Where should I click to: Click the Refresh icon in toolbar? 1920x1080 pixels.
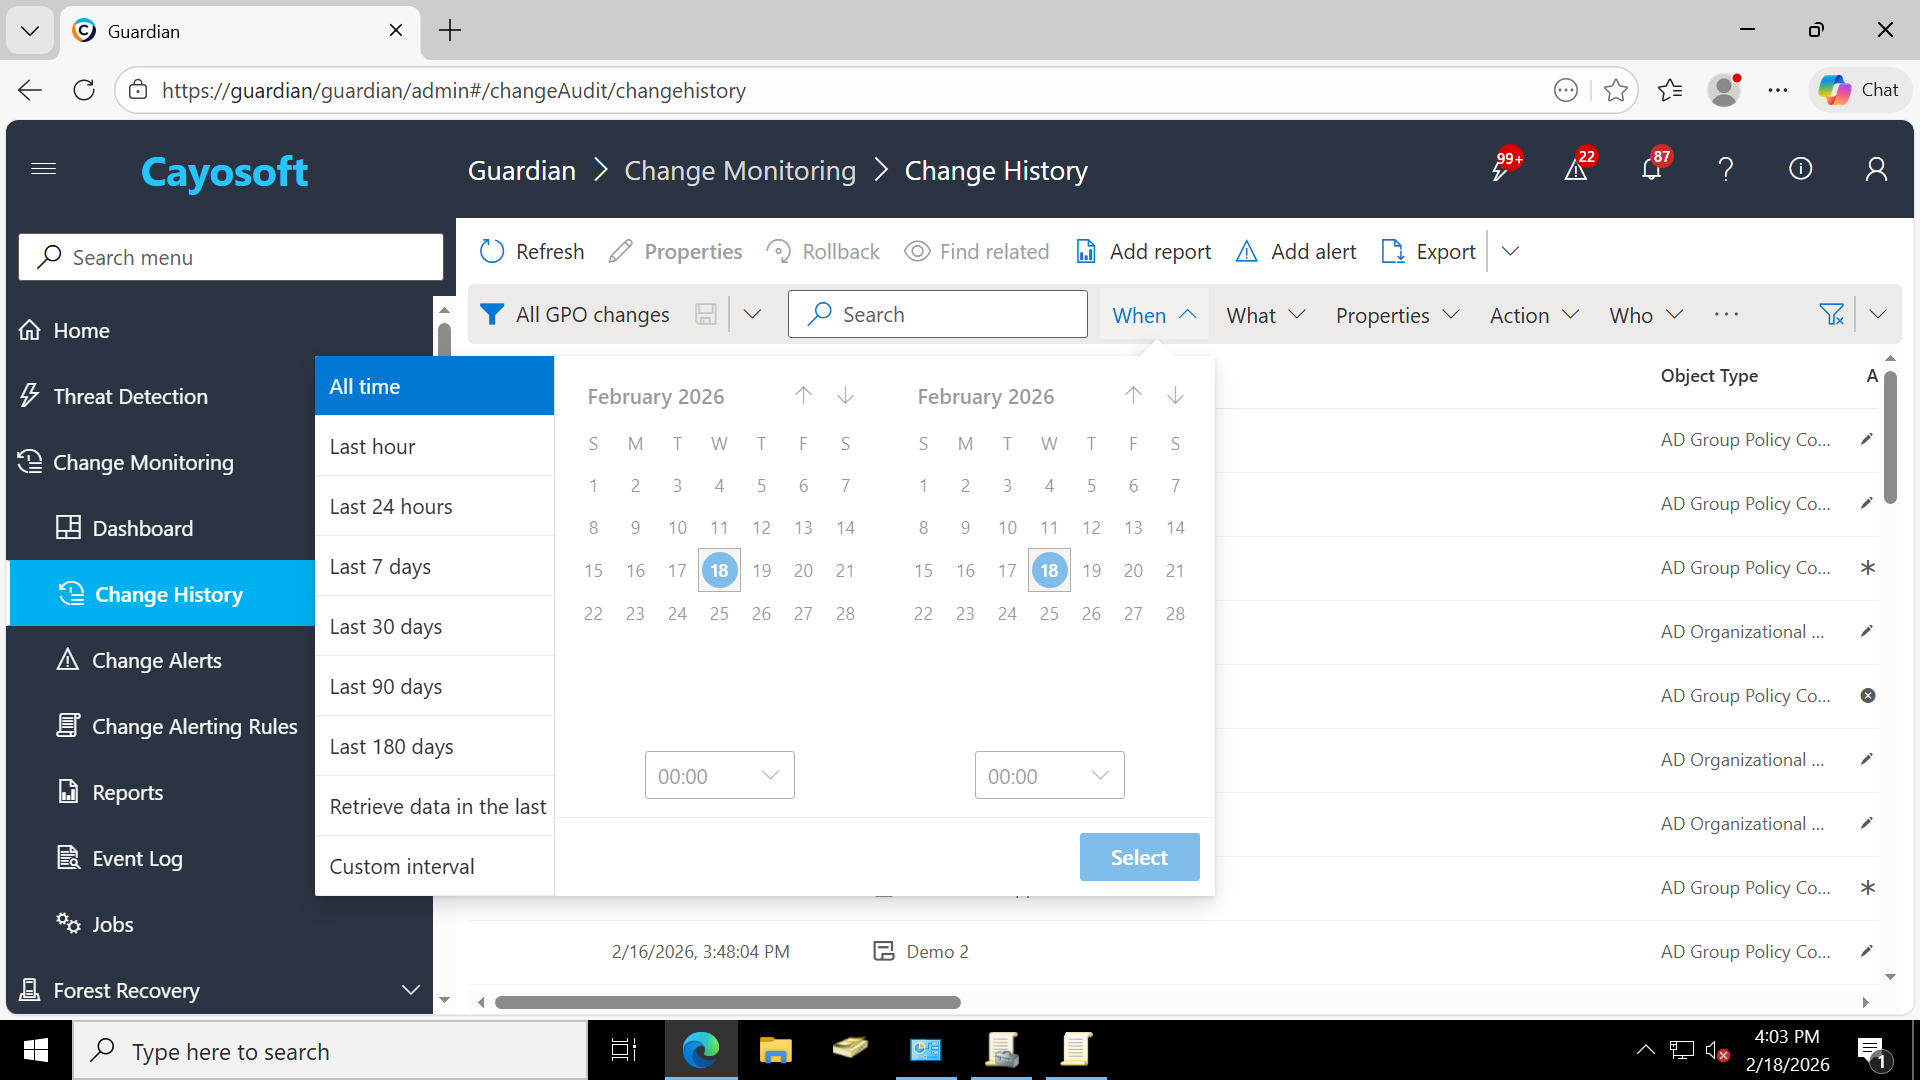point(492,251)
